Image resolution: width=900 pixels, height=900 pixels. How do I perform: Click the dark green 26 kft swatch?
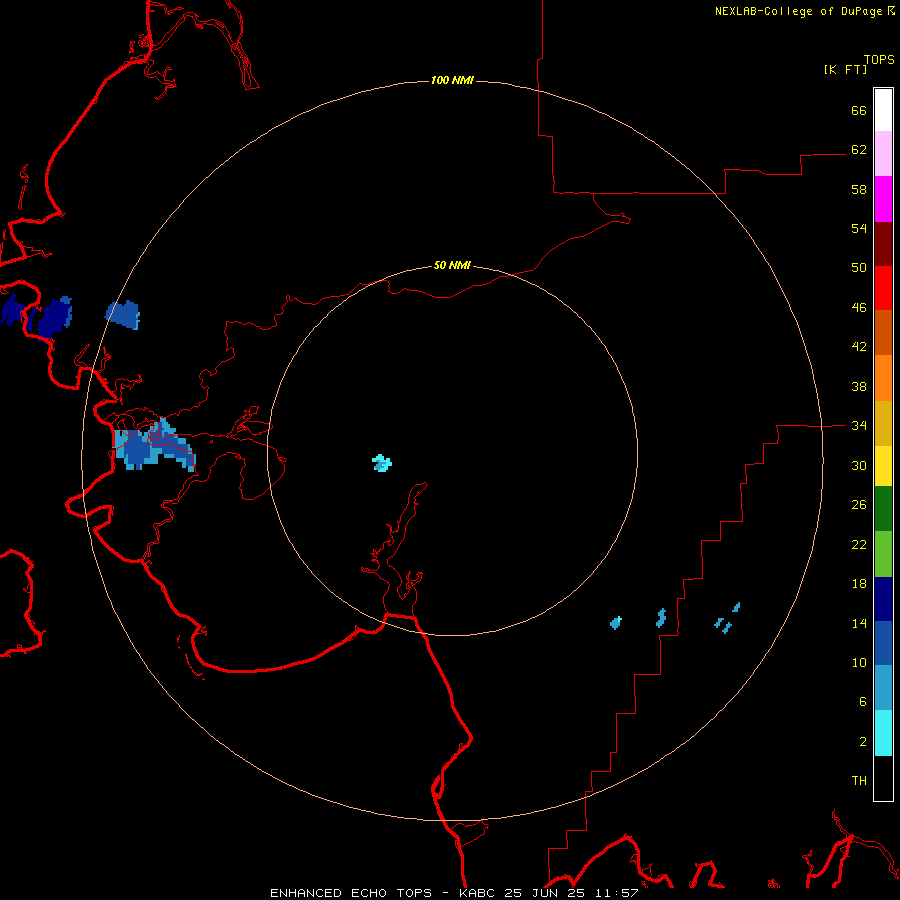[883, 509]
